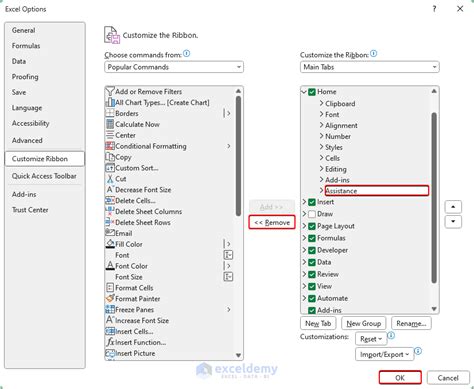Click the Custom Sort icon
Image resolution: width=474 pixels, height=389 pixels.
pyautogui.click(x=110, y=168)
